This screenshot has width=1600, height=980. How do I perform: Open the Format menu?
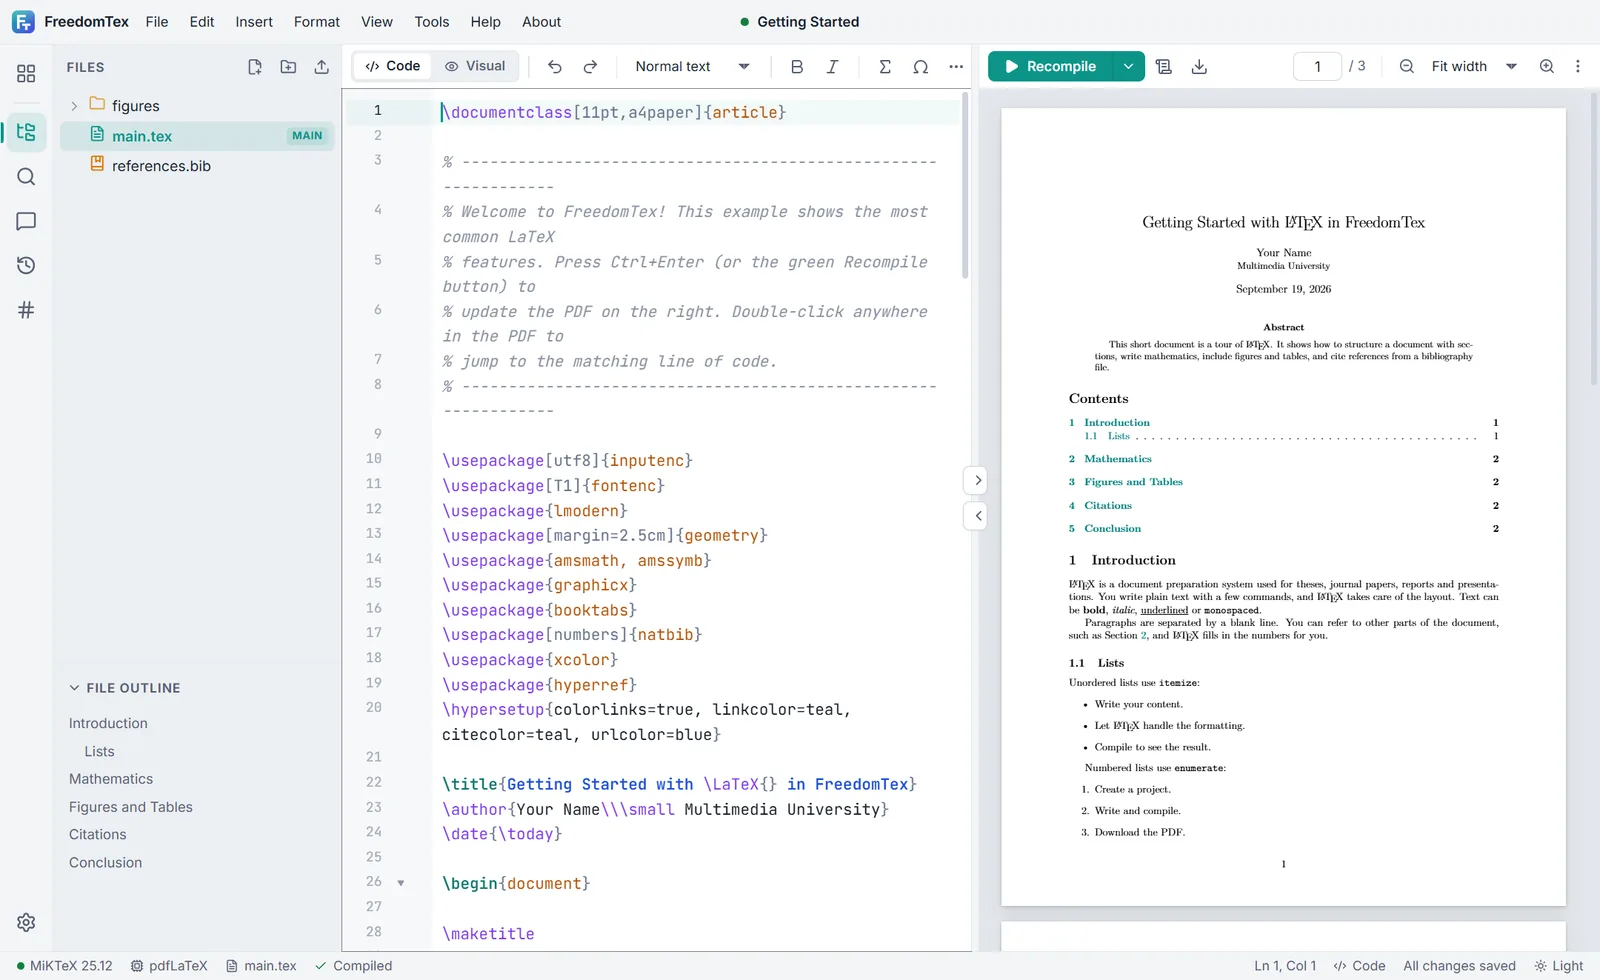coord(317,22)
